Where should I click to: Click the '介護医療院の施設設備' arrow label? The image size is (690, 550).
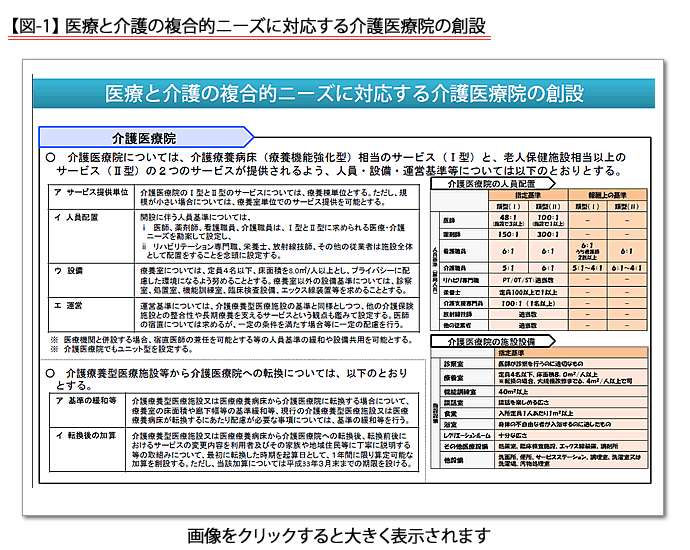point(492,341)
